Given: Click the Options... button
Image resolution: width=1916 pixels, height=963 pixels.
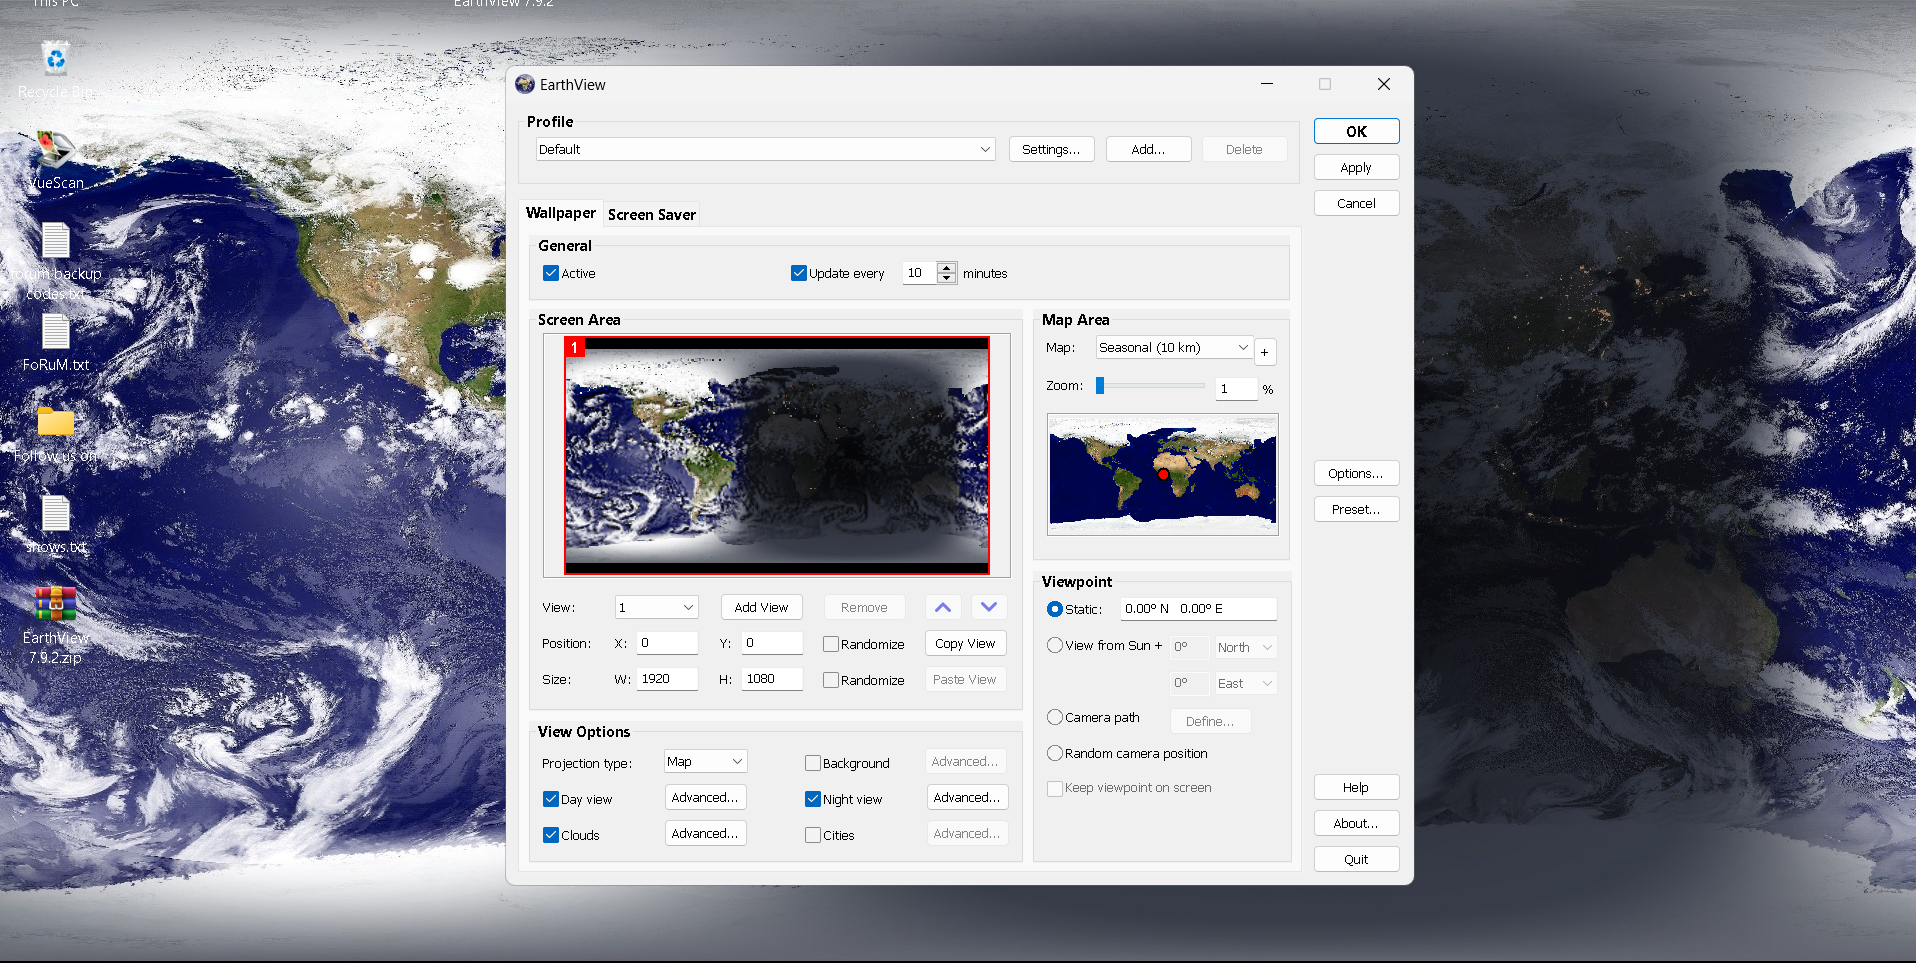Looking at the screenshot, I should pyautogui.click(x=1356, y=473).
